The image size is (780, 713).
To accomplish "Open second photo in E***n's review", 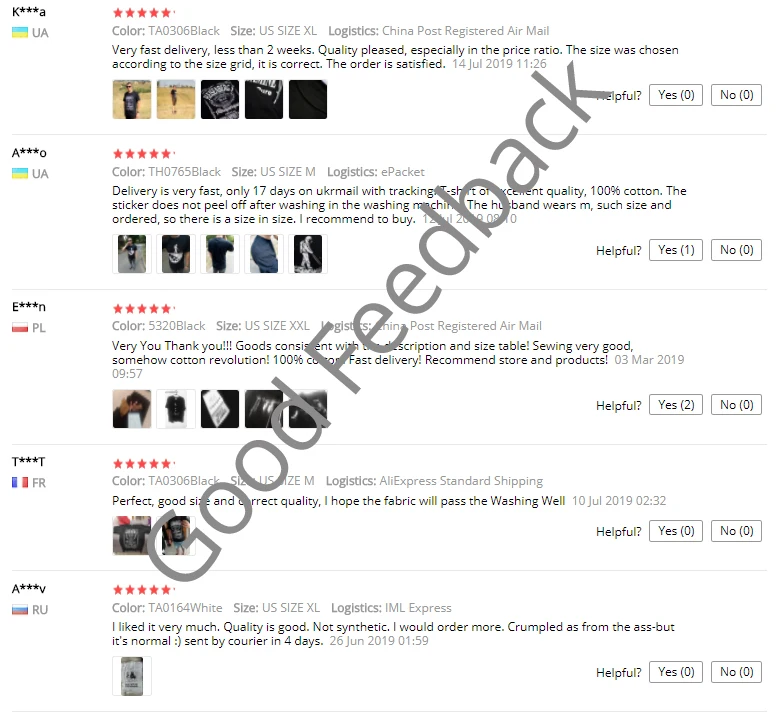I will tap(176, 409).
